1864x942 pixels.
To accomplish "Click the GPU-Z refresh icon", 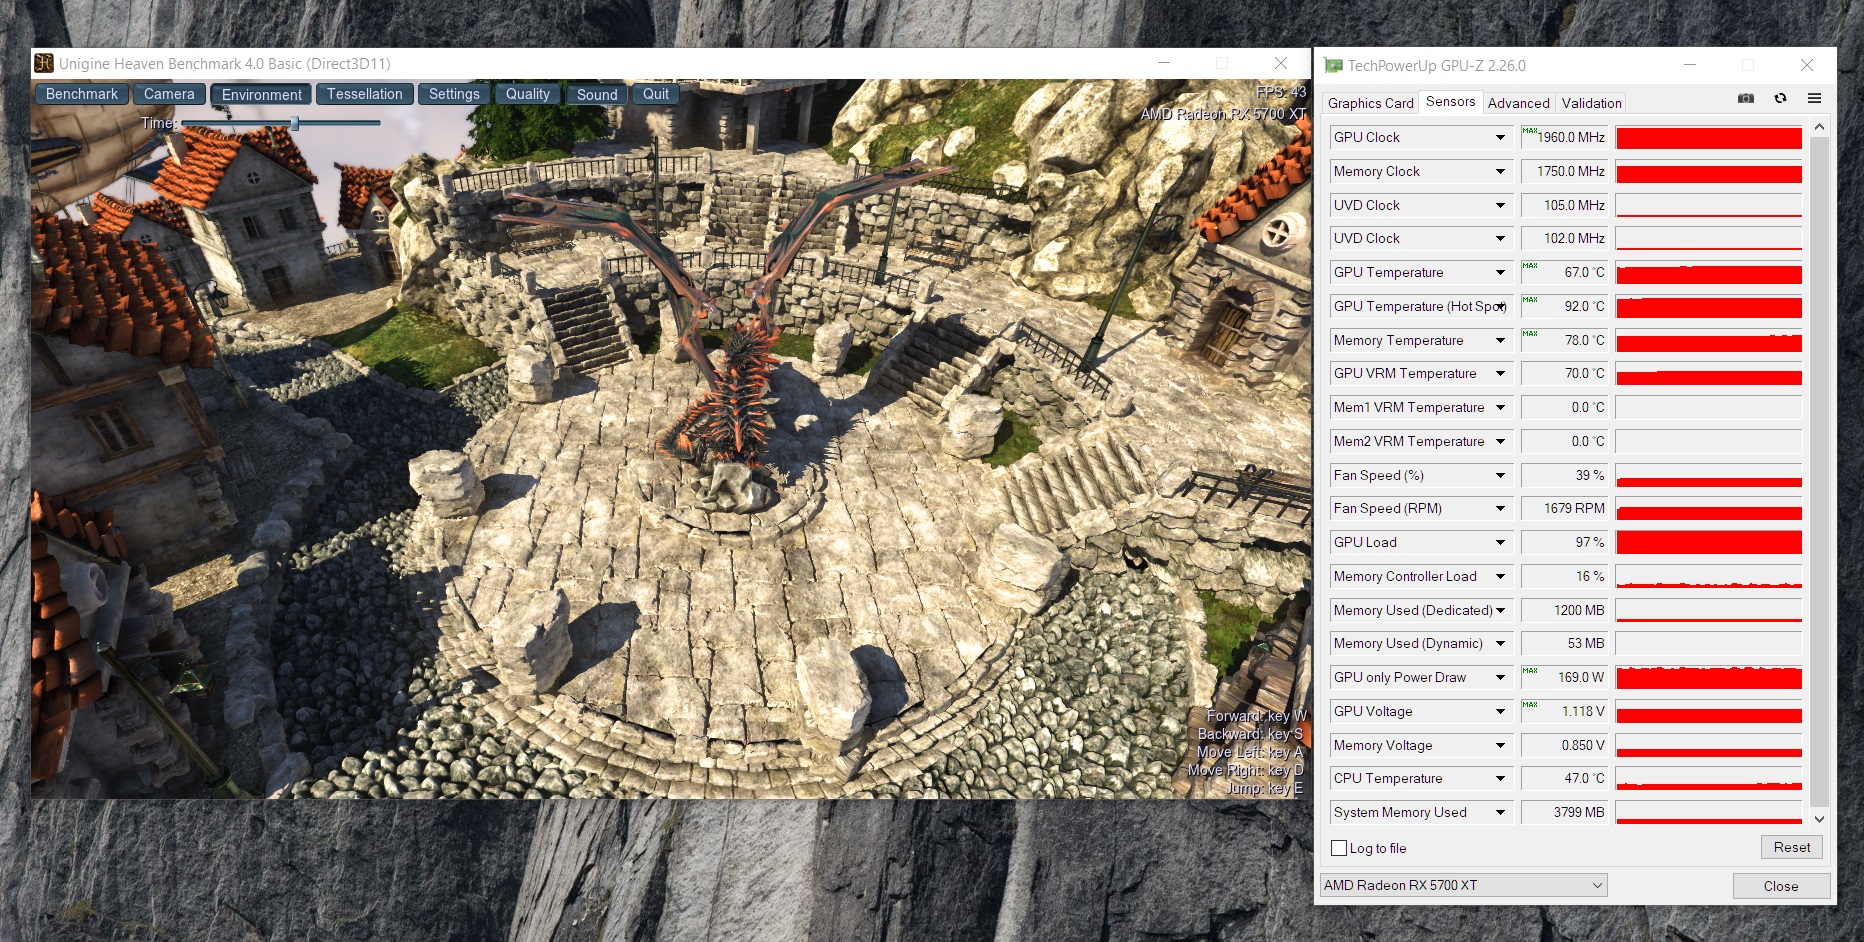I will [1780, 98].
